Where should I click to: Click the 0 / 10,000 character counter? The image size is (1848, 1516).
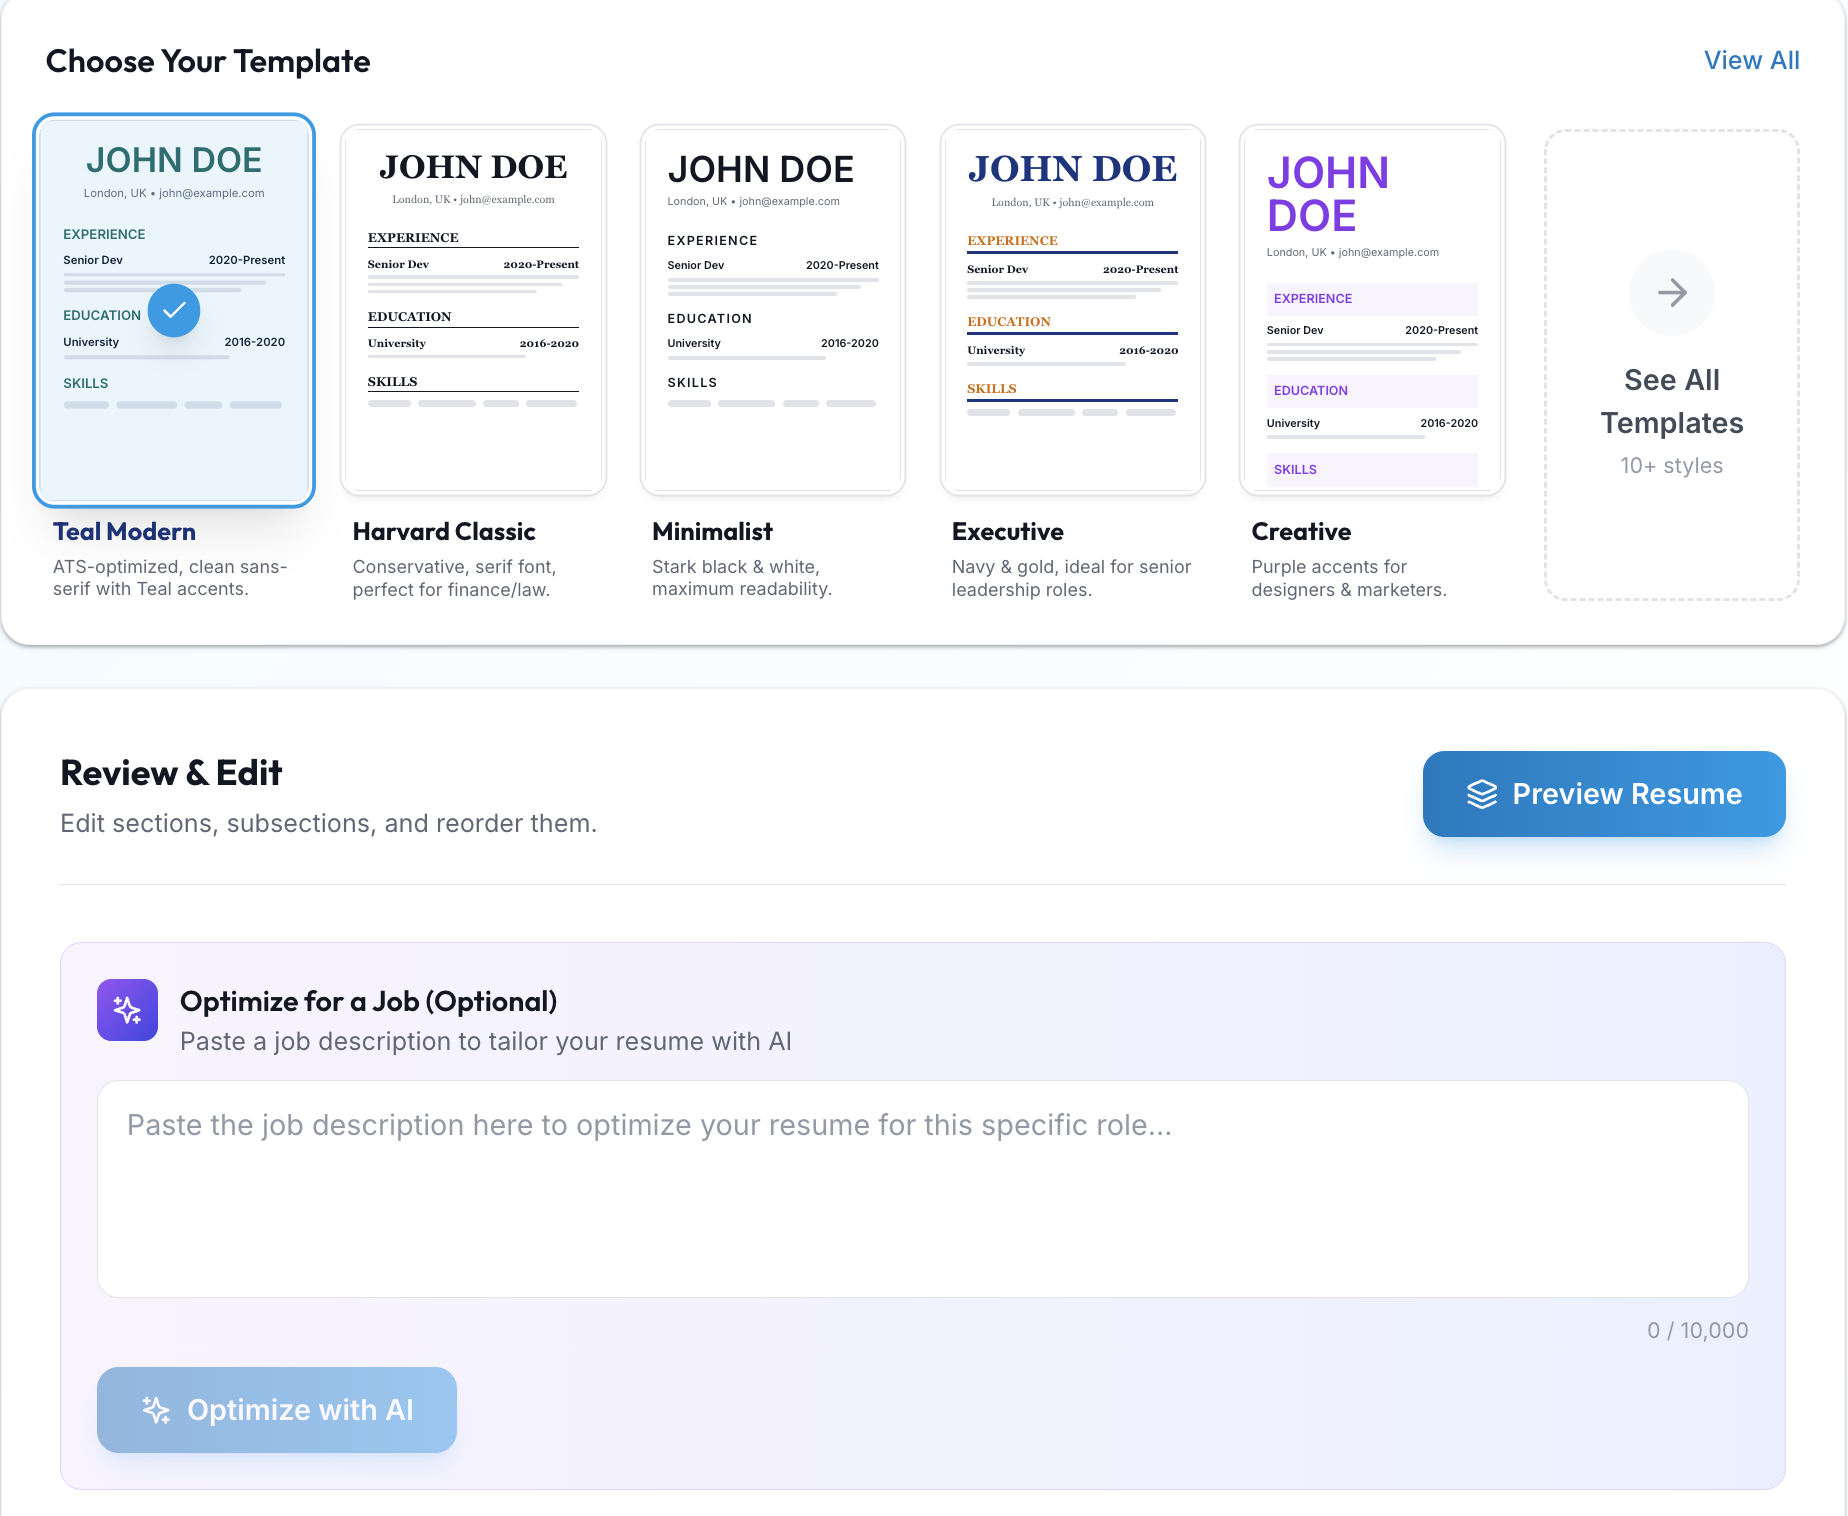point(1697,1330)
